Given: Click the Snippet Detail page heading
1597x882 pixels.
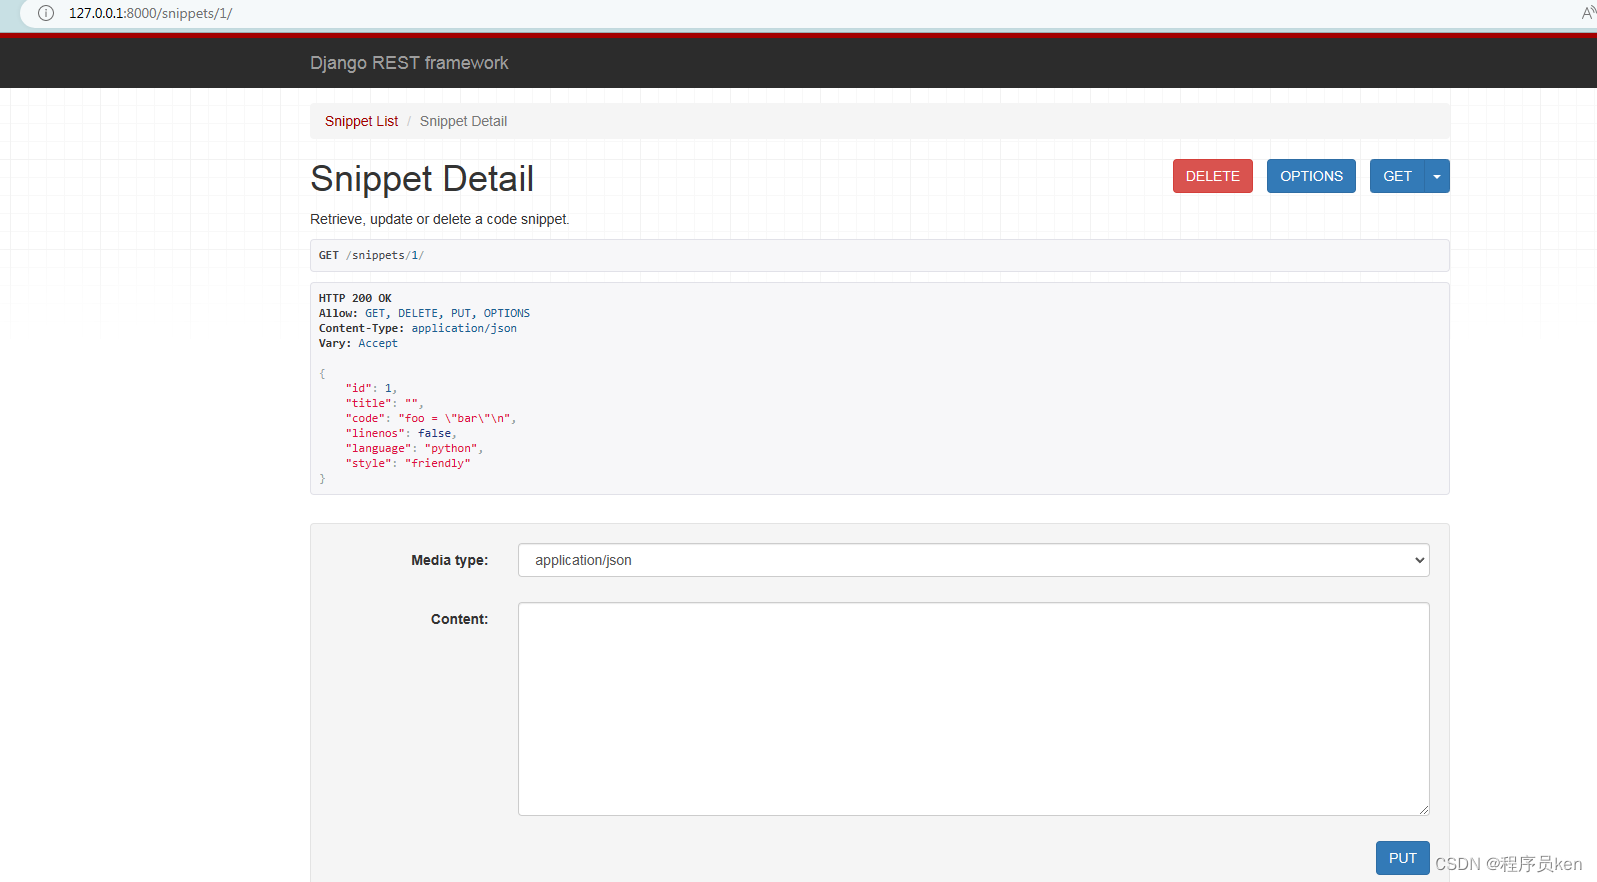Looking at the screenshot, I should [422, 179].
